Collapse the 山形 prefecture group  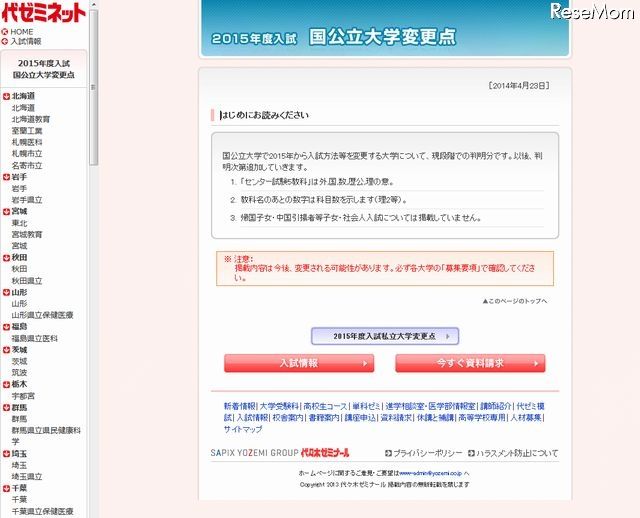pos(6,292)
